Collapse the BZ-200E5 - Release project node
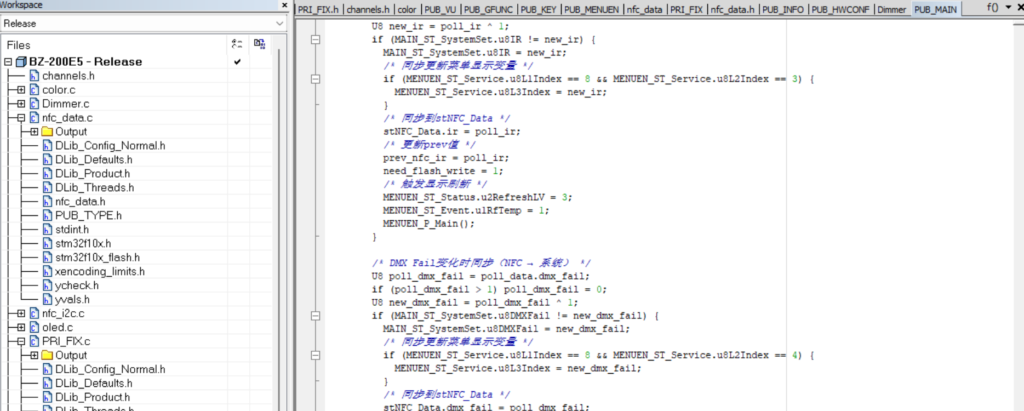Viewport: 1024px width, 411px height. [8, 62]
